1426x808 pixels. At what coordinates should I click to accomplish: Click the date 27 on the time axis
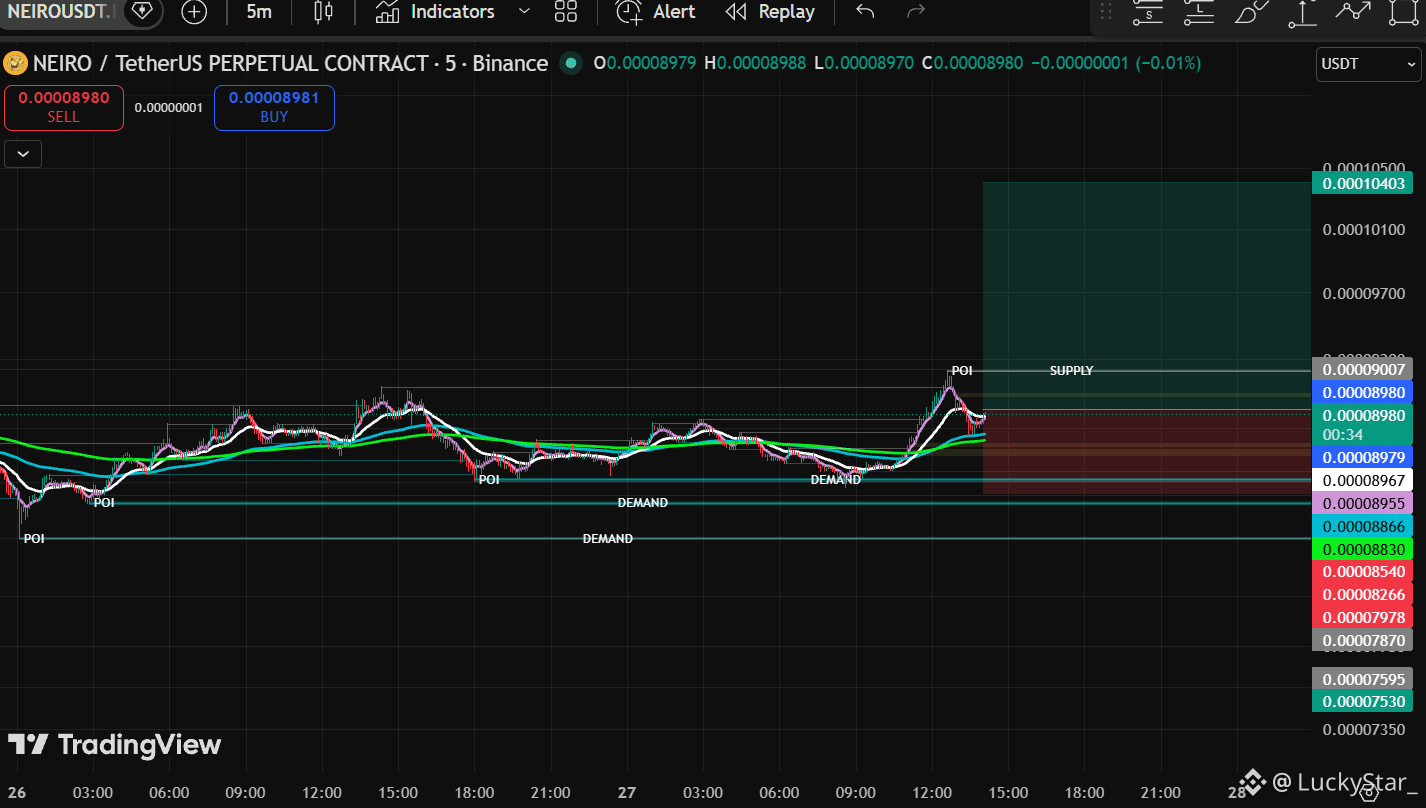(626, 793)
